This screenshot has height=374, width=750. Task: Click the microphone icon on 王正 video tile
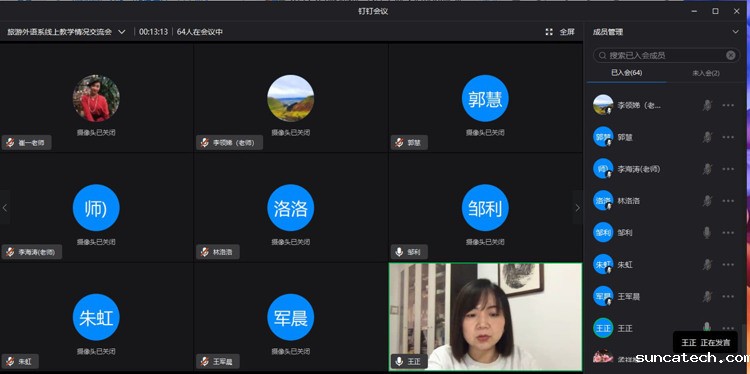pyautogui.click(x=399, y=362)
